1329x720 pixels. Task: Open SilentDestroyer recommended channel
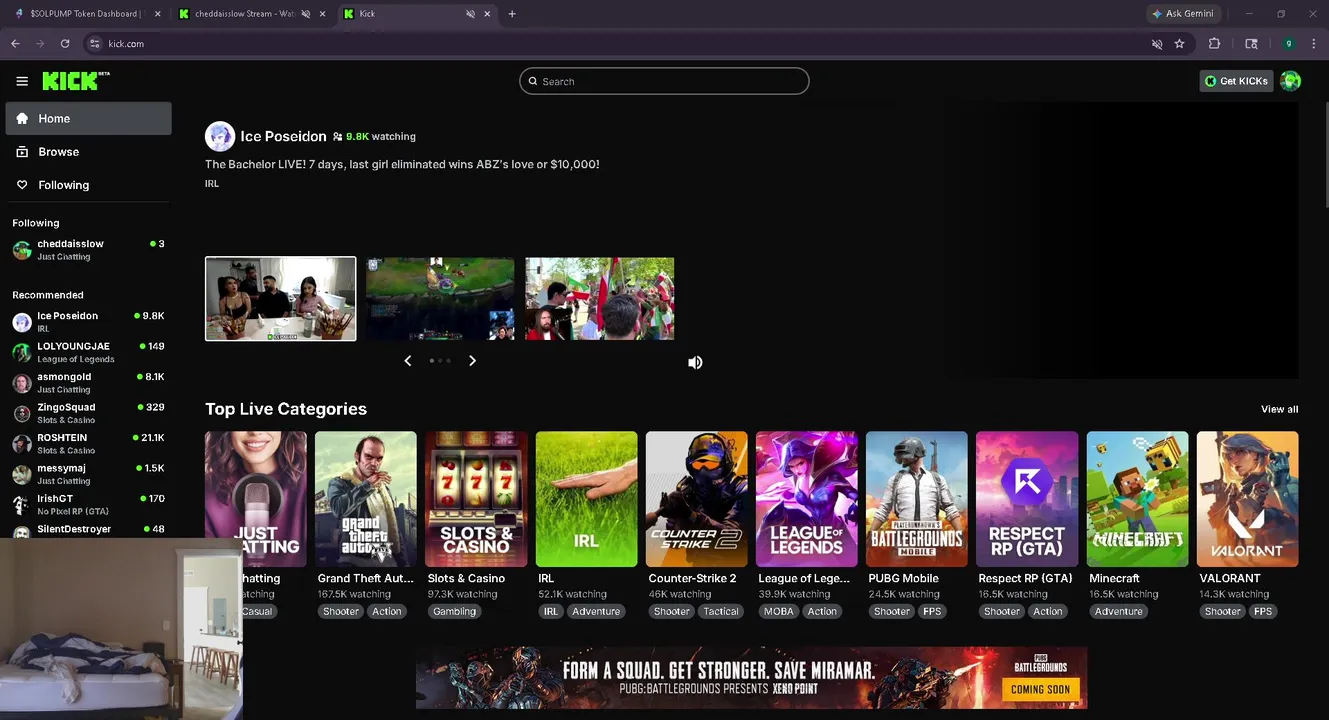pyautogui.click(x=88, y=530)
